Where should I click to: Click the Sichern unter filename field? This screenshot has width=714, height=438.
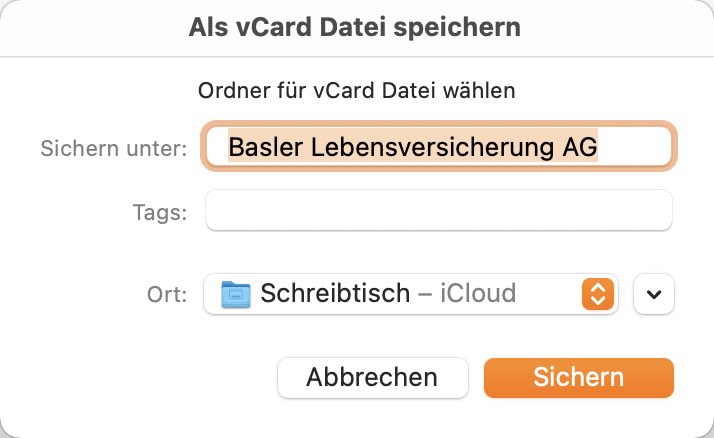(x=439, y=146)
